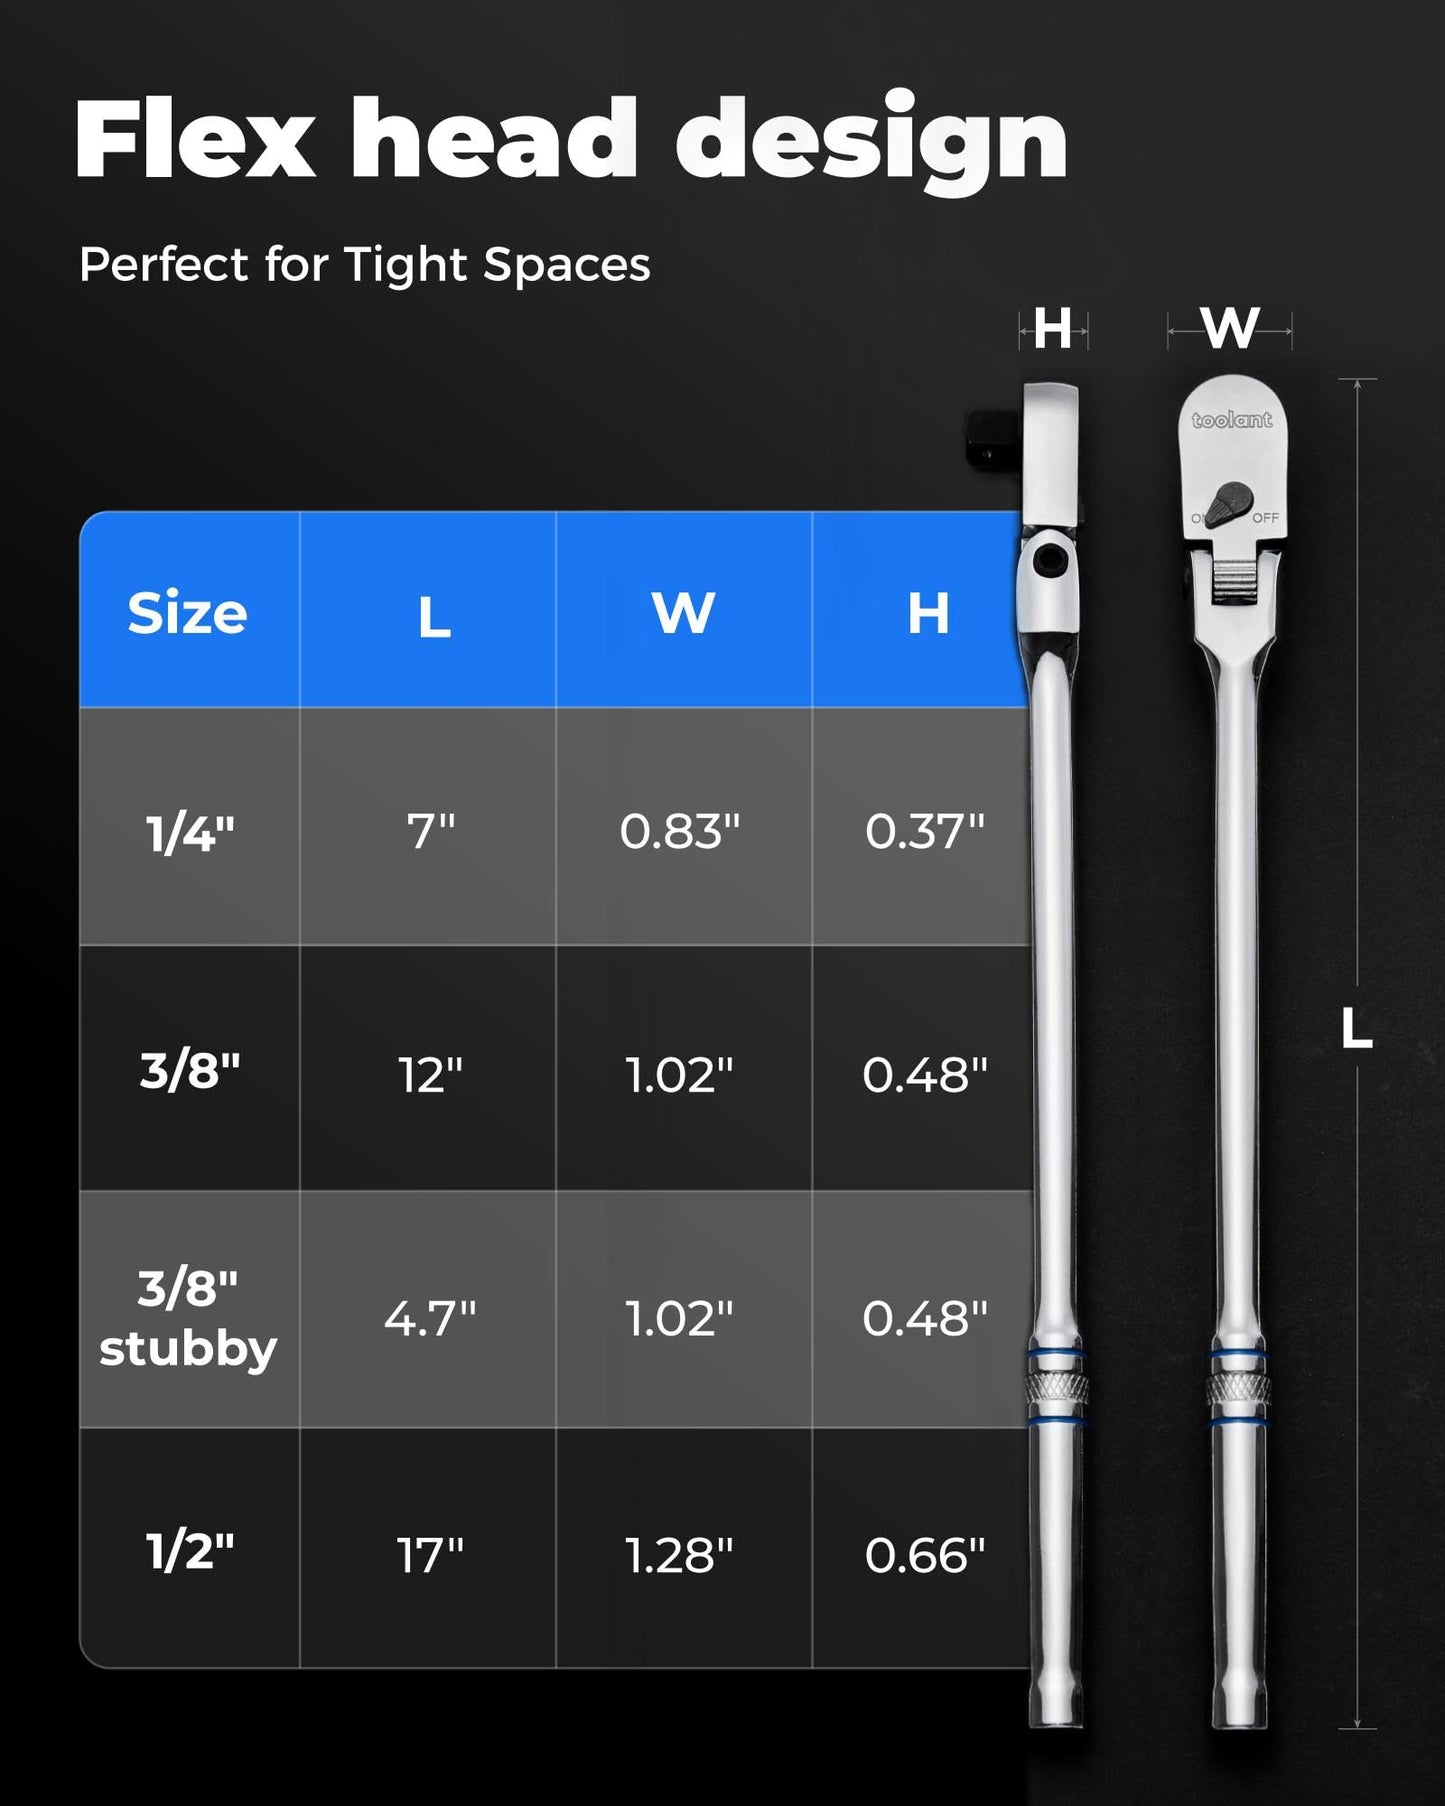The image size is (1445, 1806).
Task: Click the Flex head design headline
Action: 571,140
